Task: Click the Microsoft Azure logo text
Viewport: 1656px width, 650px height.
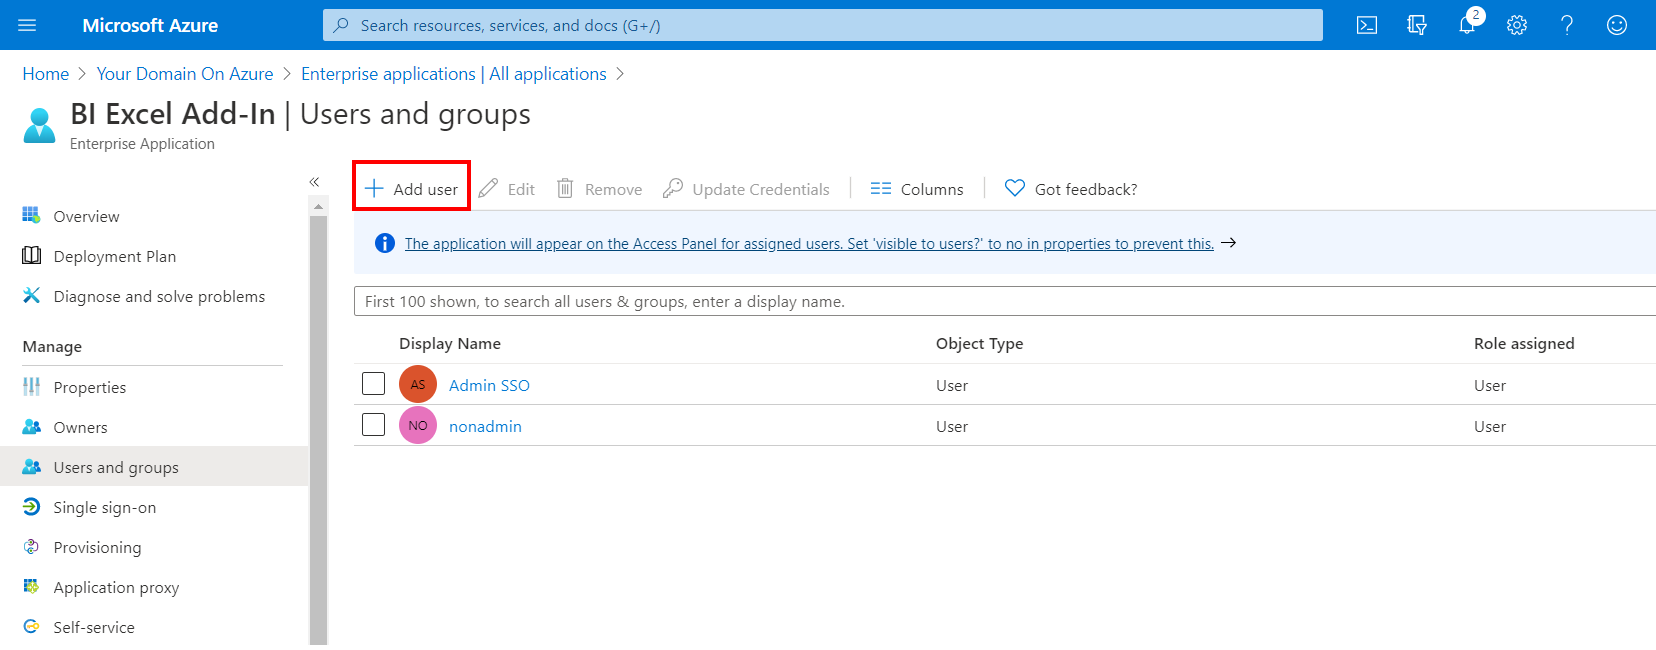Action: [150, 25]
